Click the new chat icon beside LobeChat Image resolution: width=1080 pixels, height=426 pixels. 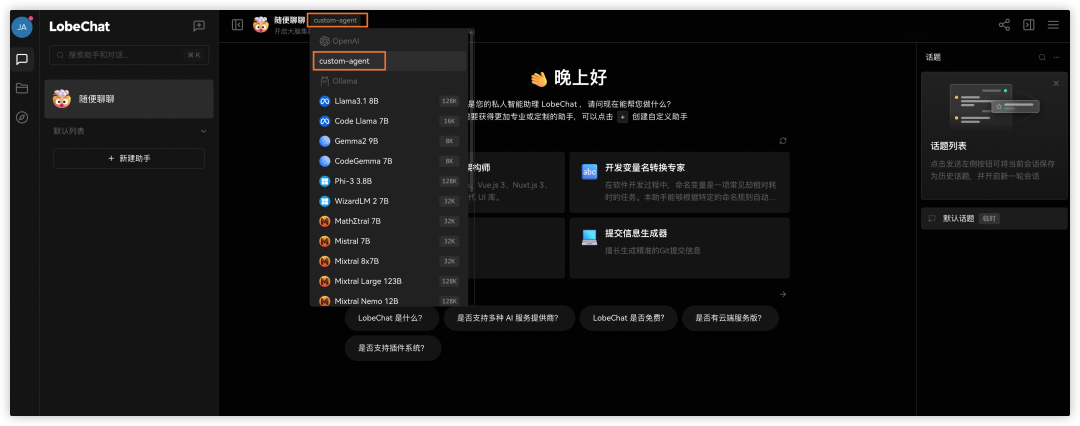(199, 26)
